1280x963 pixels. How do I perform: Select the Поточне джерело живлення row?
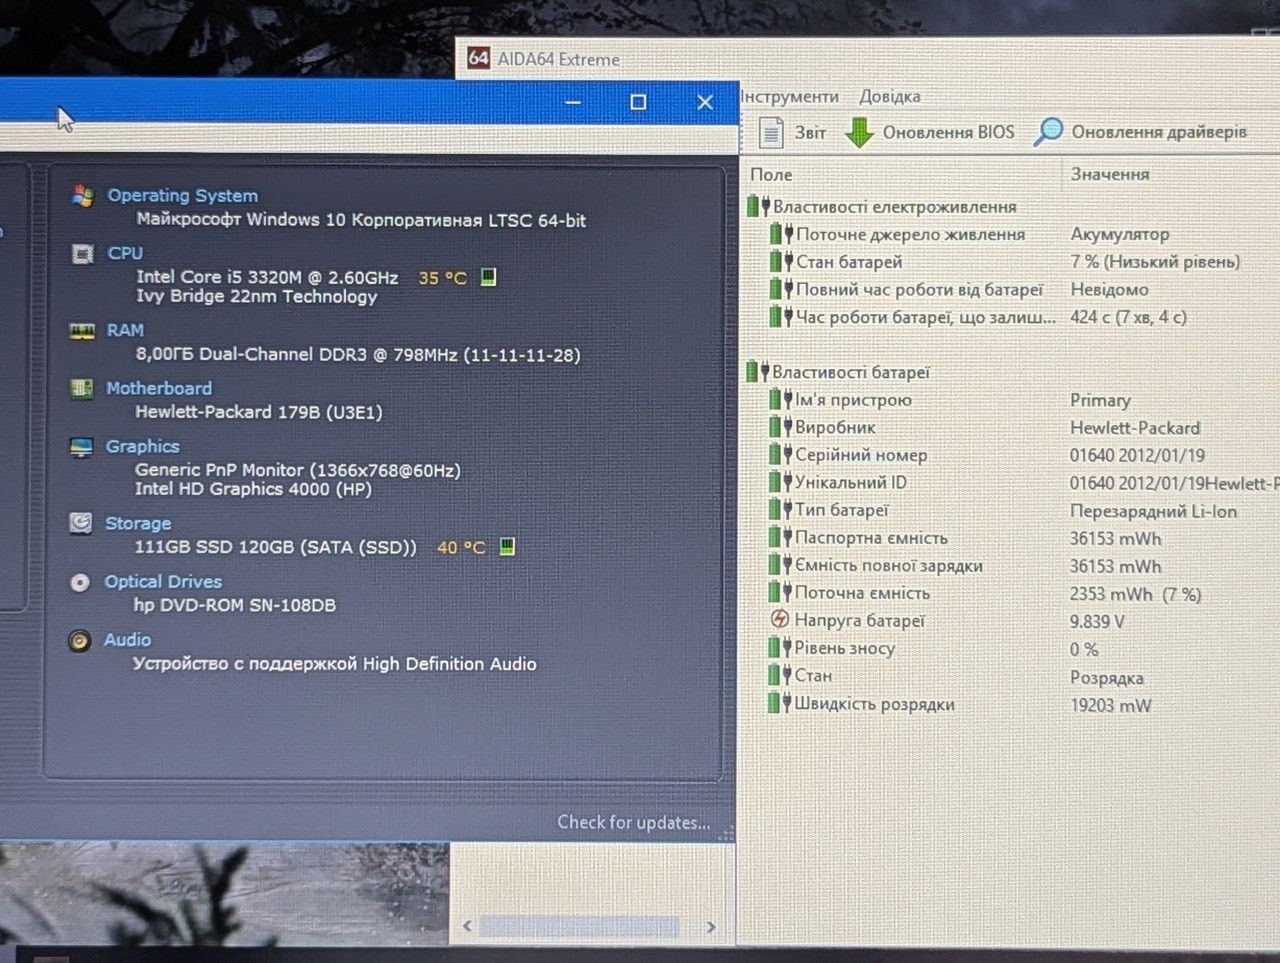point(1010,234)
